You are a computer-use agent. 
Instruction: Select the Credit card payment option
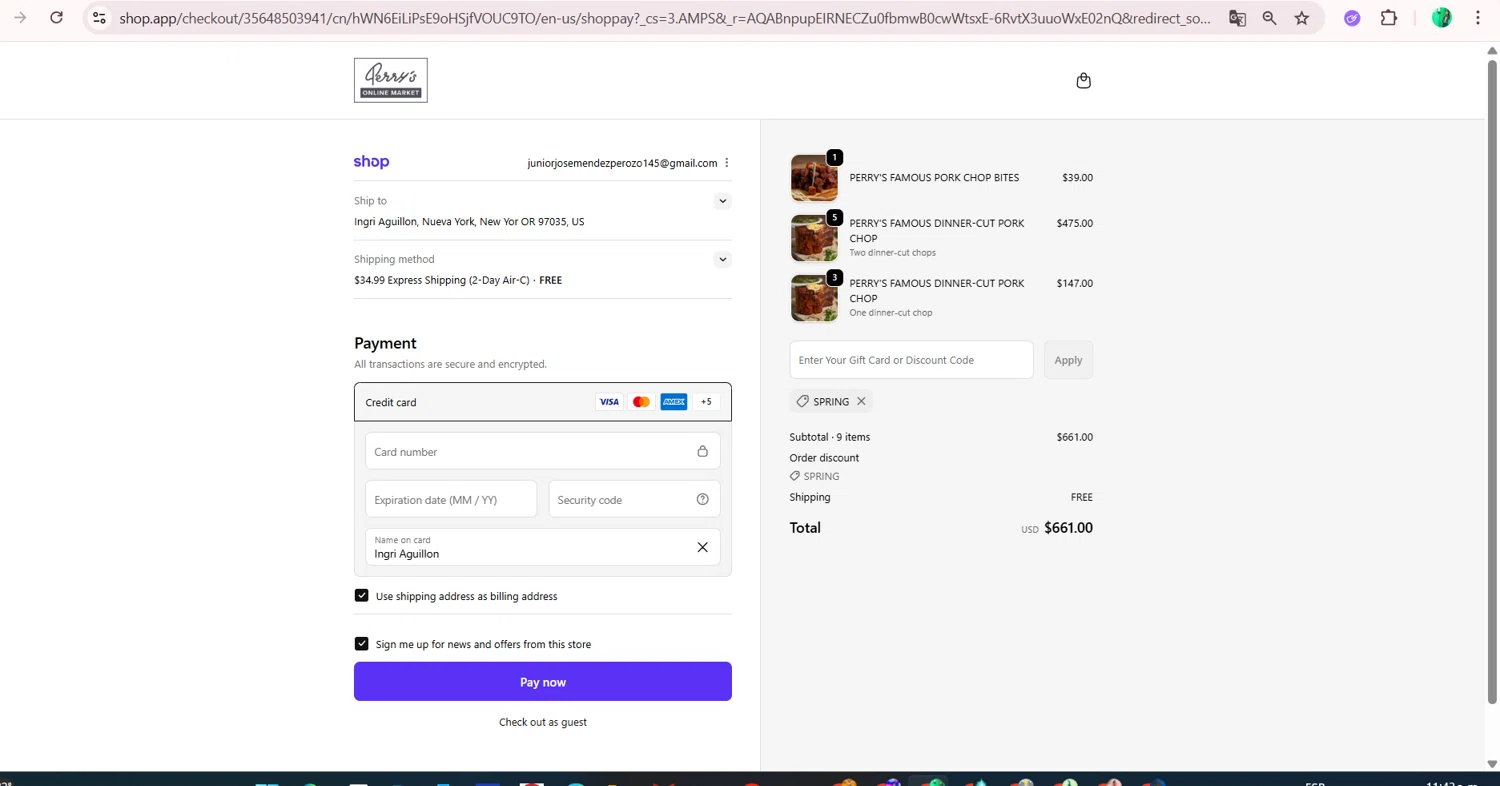(543, 402)
